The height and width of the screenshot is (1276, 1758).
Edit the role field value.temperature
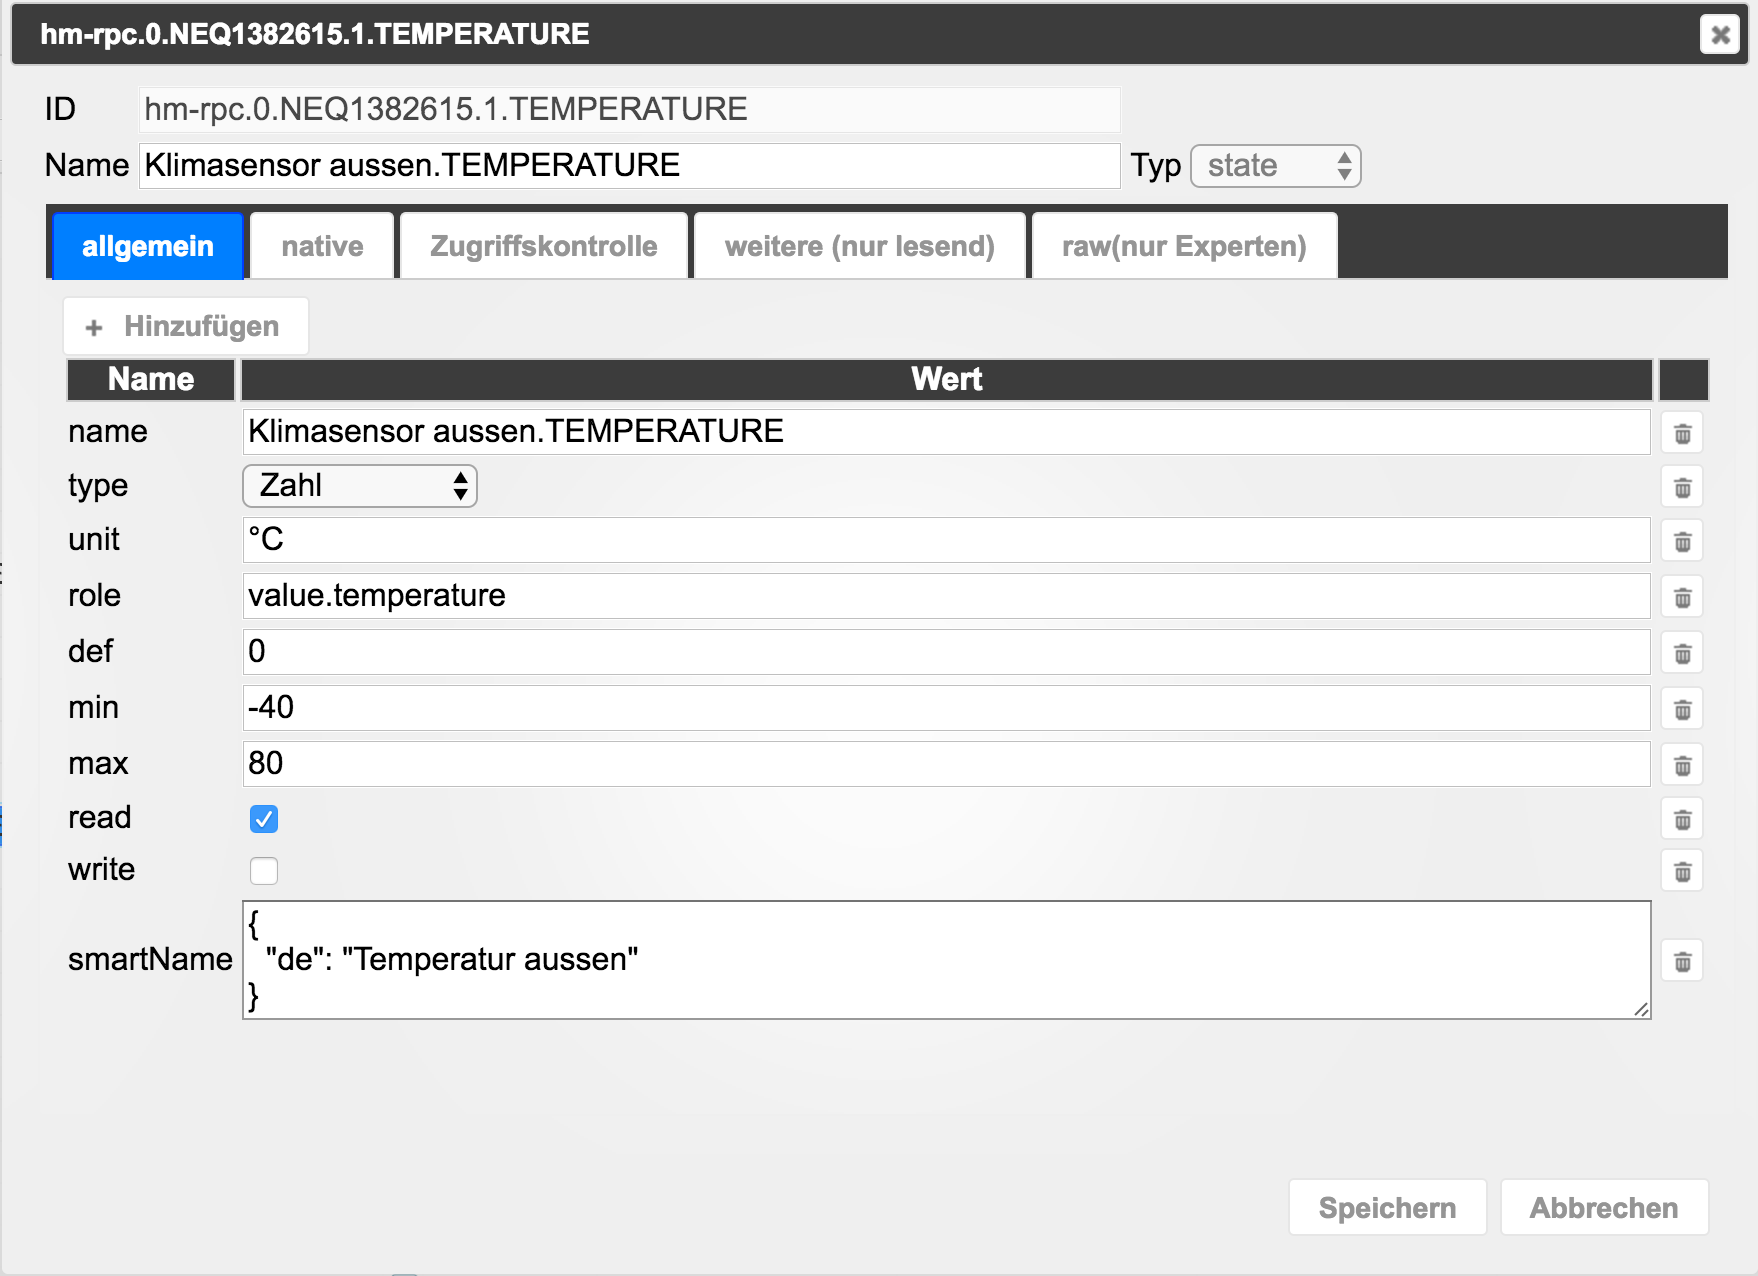[x=946, y=596]
